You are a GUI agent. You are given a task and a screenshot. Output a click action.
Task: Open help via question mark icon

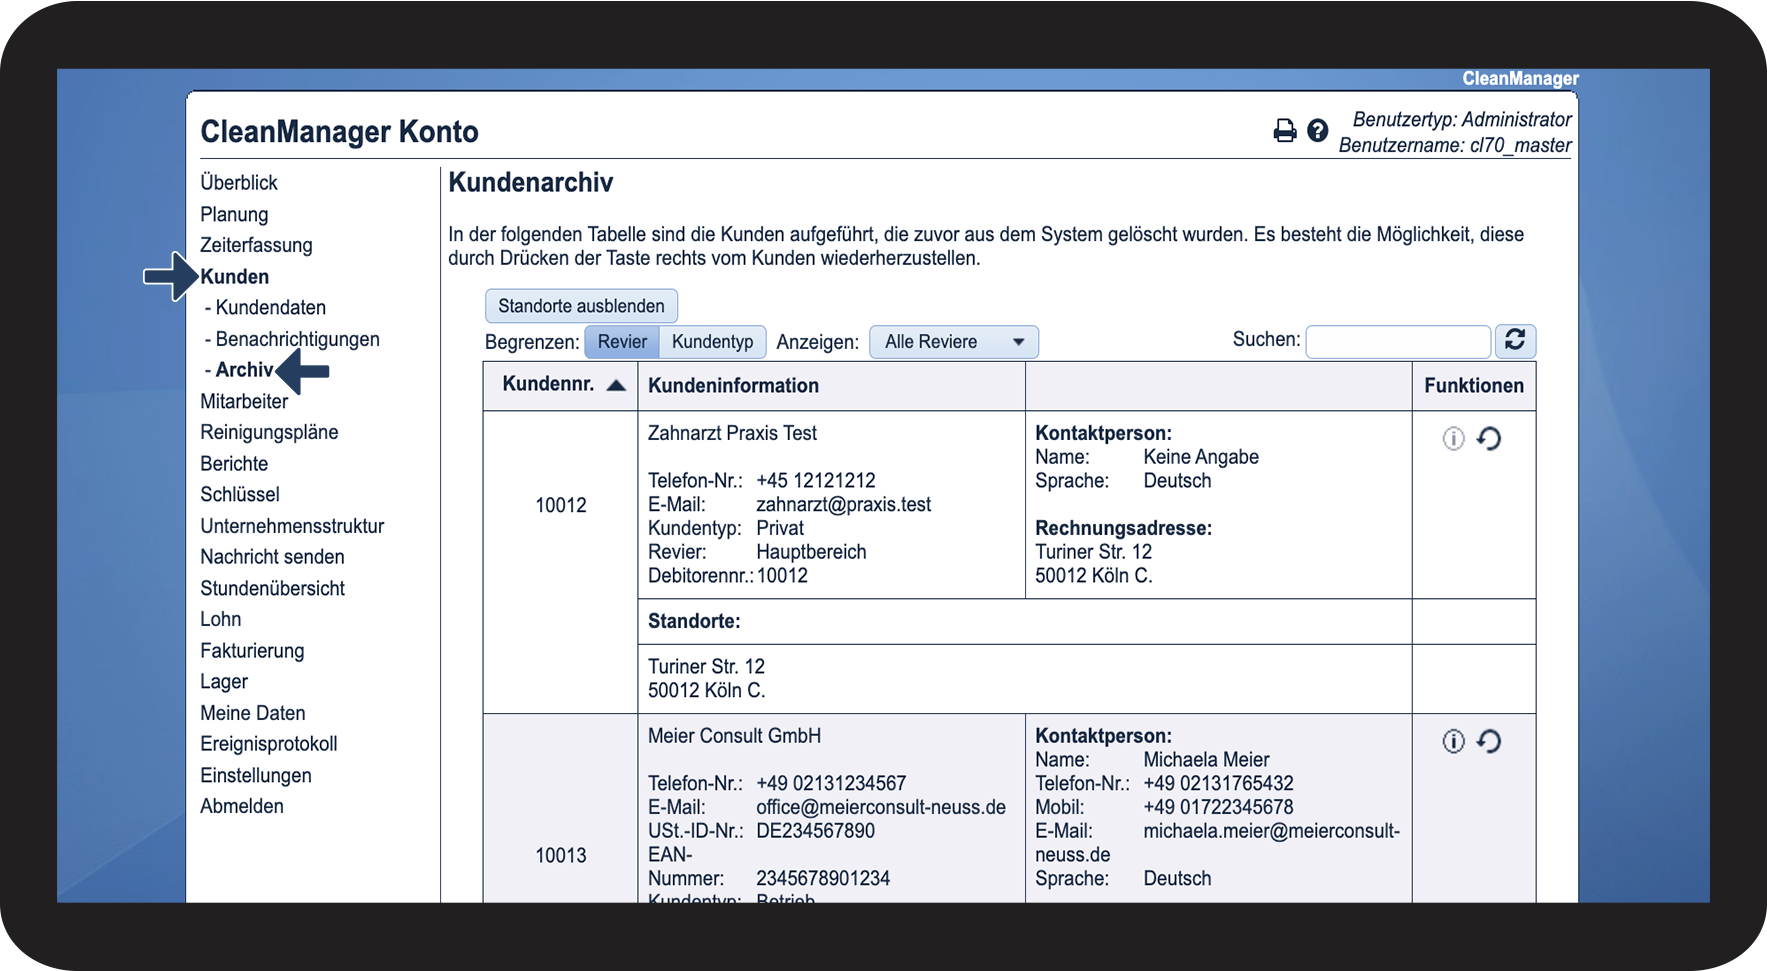click(x=1318, y=131)
